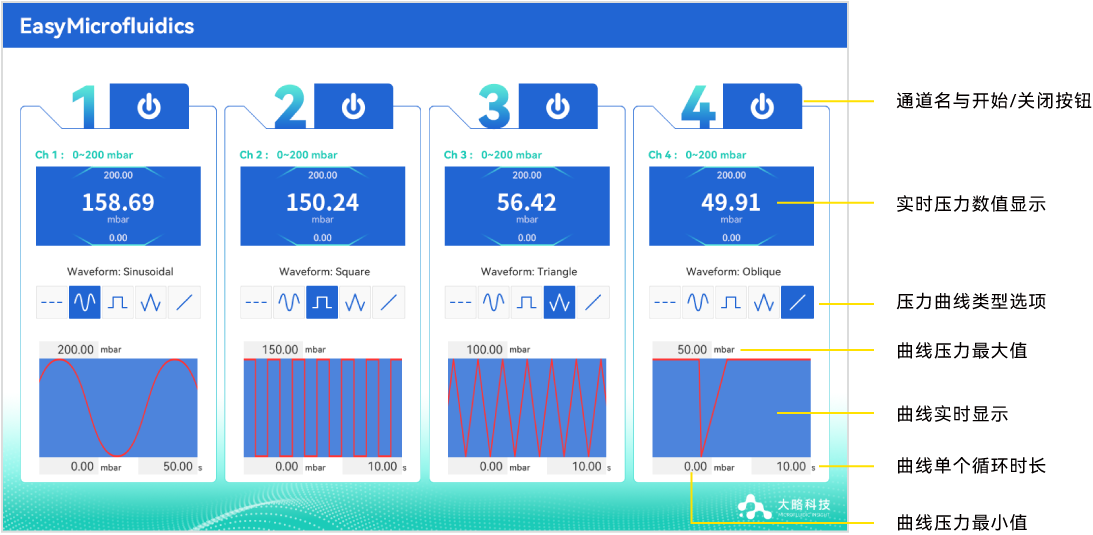Click the 56.42 mbar pressure display
This screenshot has height=535, width=1093.
pos(527,206)
